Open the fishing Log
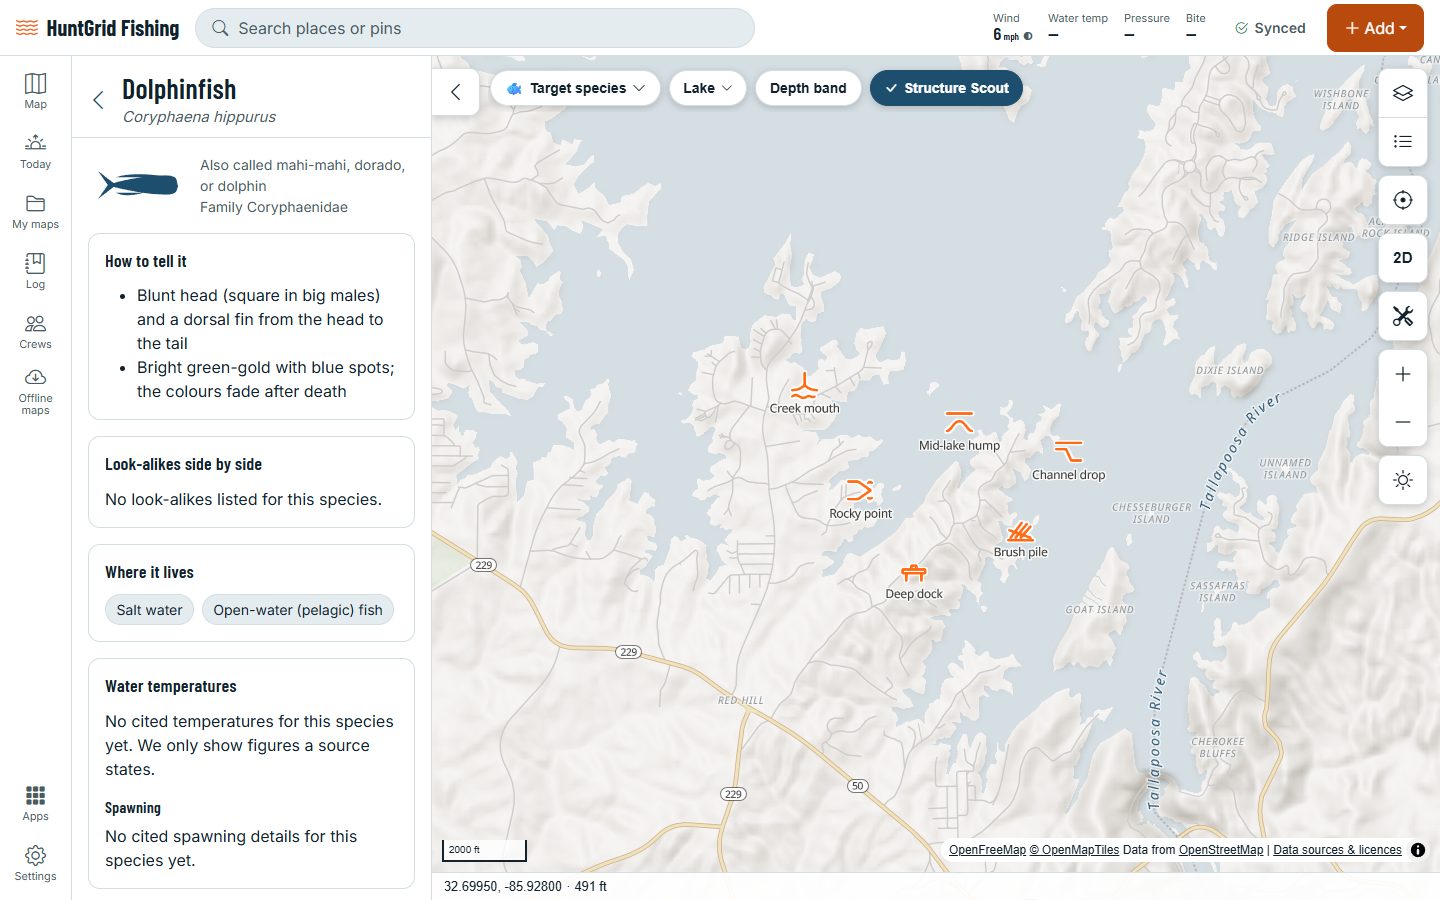The width and height of the screenshot is (1440, 900). pyautogui.click(x=35, y=271)
